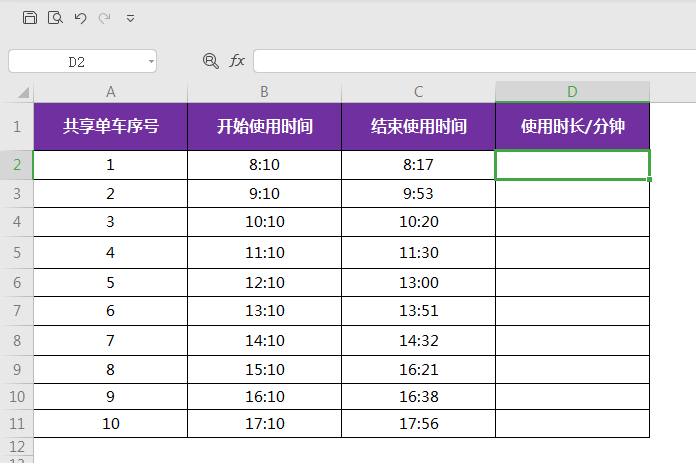This screenshot has width=696, height=463.
Task: Open the Name Box dropdown arrow
Action: (151, 62)
